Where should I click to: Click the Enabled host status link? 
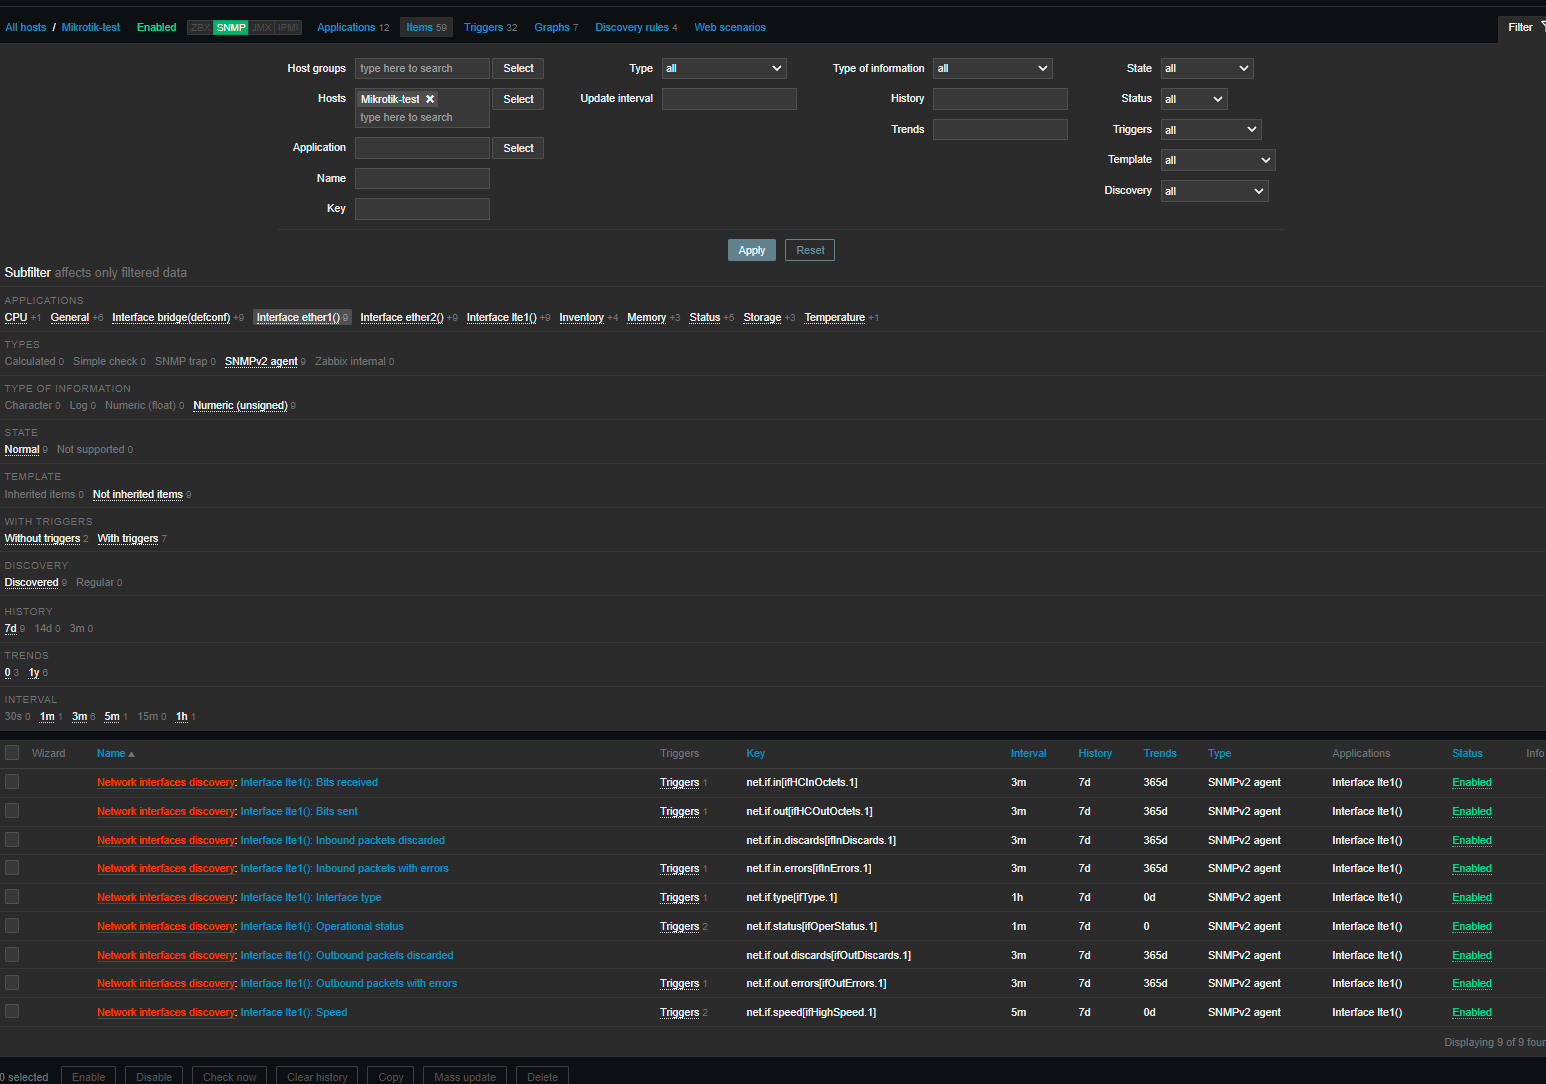point(156,27)
